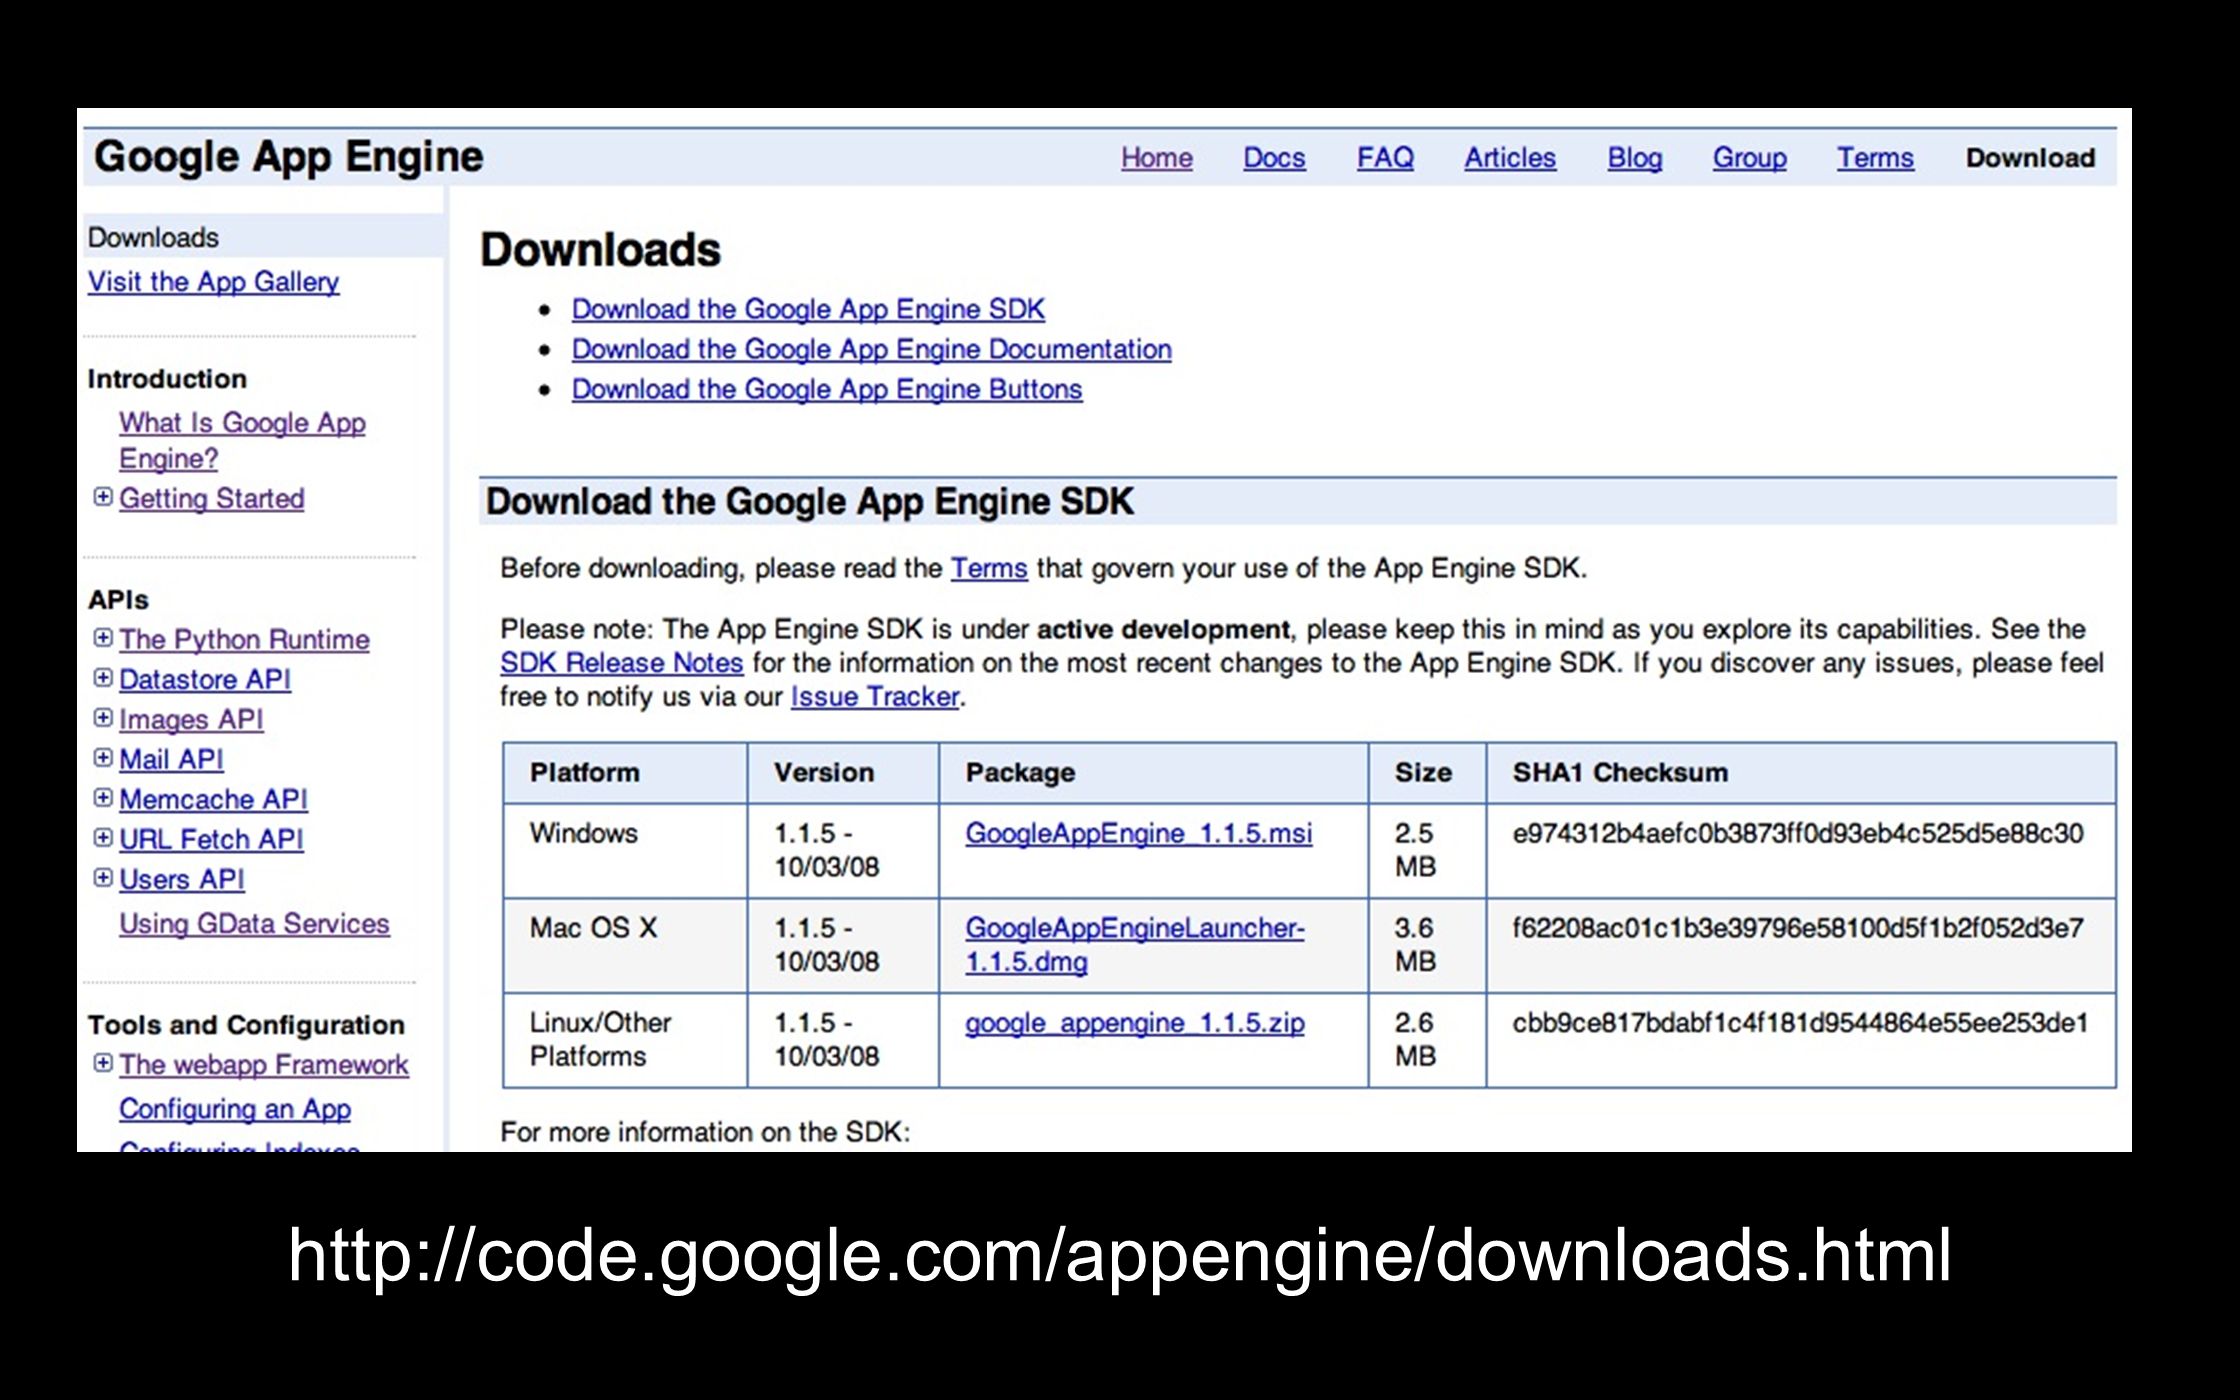Click the Introduction sidebar heading
Image resolution: width=2240 pixels, height=1400 pixels.
[x=167, y=379]
